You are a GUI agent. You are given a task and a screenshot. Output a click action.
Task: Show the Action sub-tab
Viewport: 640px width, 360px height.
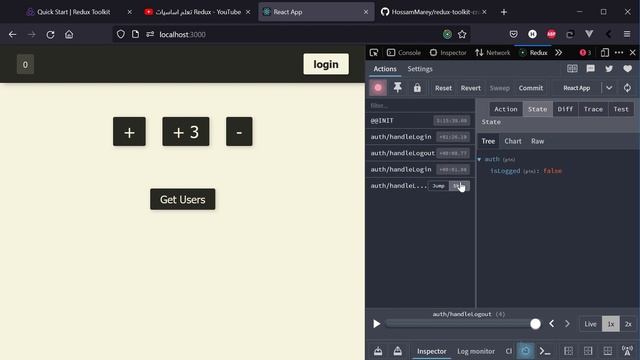click(x=506, y=109)
